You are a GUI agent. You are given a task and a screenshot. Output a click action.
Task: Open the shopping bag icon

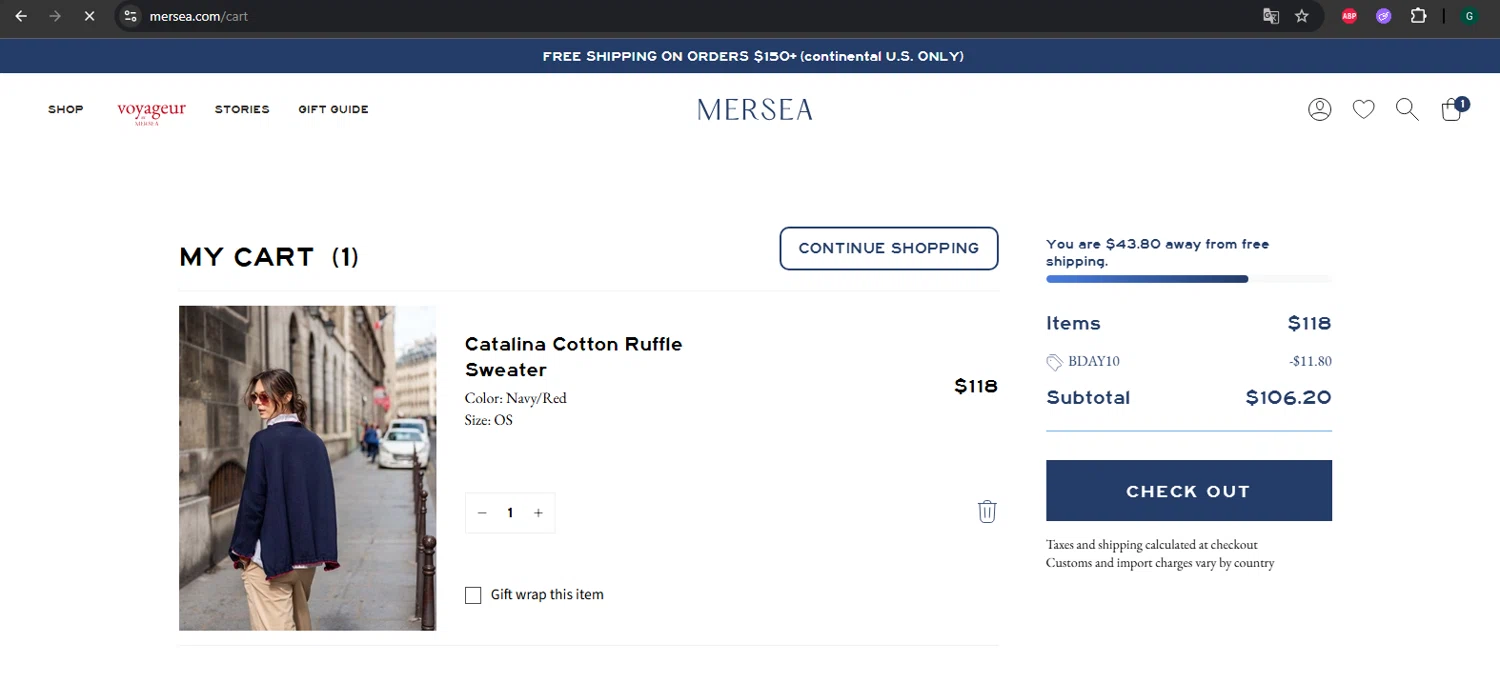(1452, 109)
